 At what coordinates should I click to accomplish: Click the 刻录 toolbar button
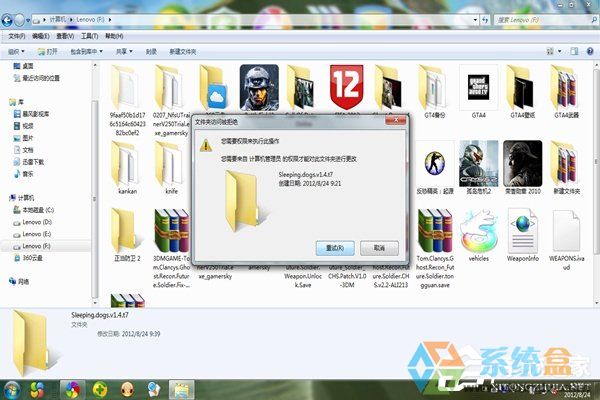pyautogui.click(x=151, y=51)
